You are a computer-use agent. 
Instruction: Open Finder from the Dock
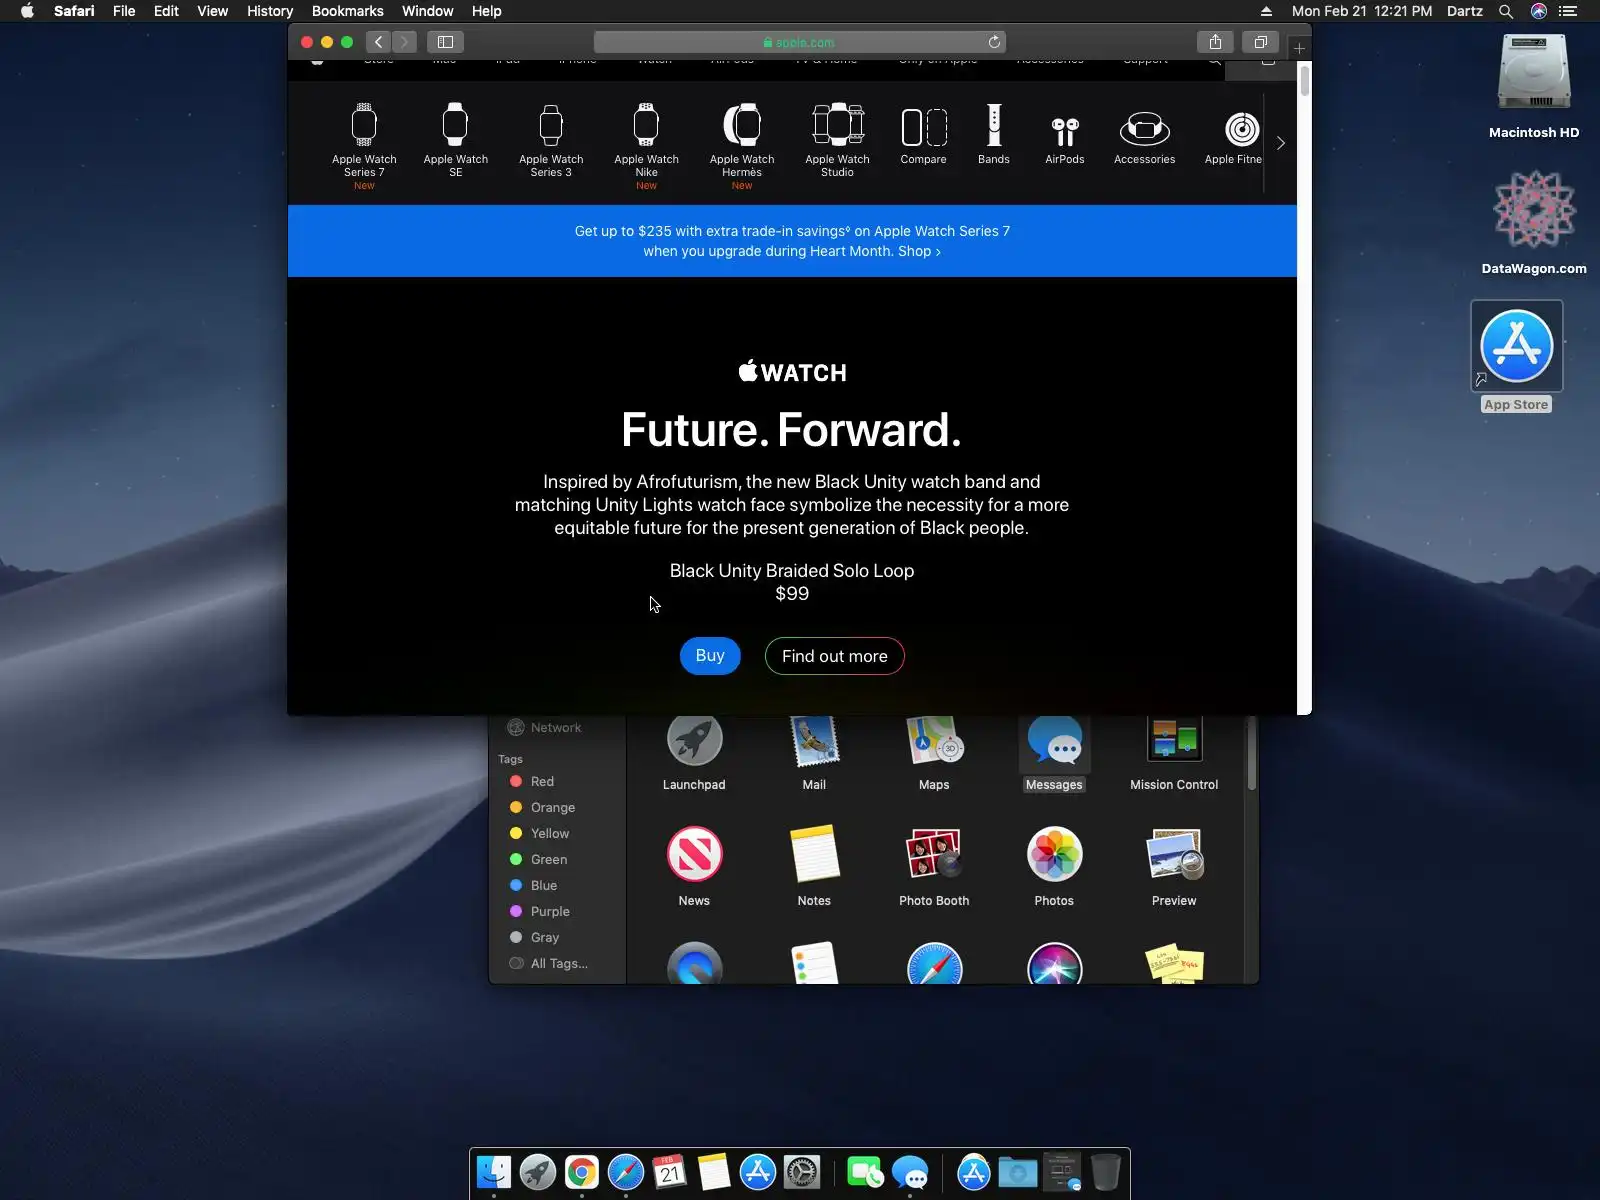(x=494, y=1172)
